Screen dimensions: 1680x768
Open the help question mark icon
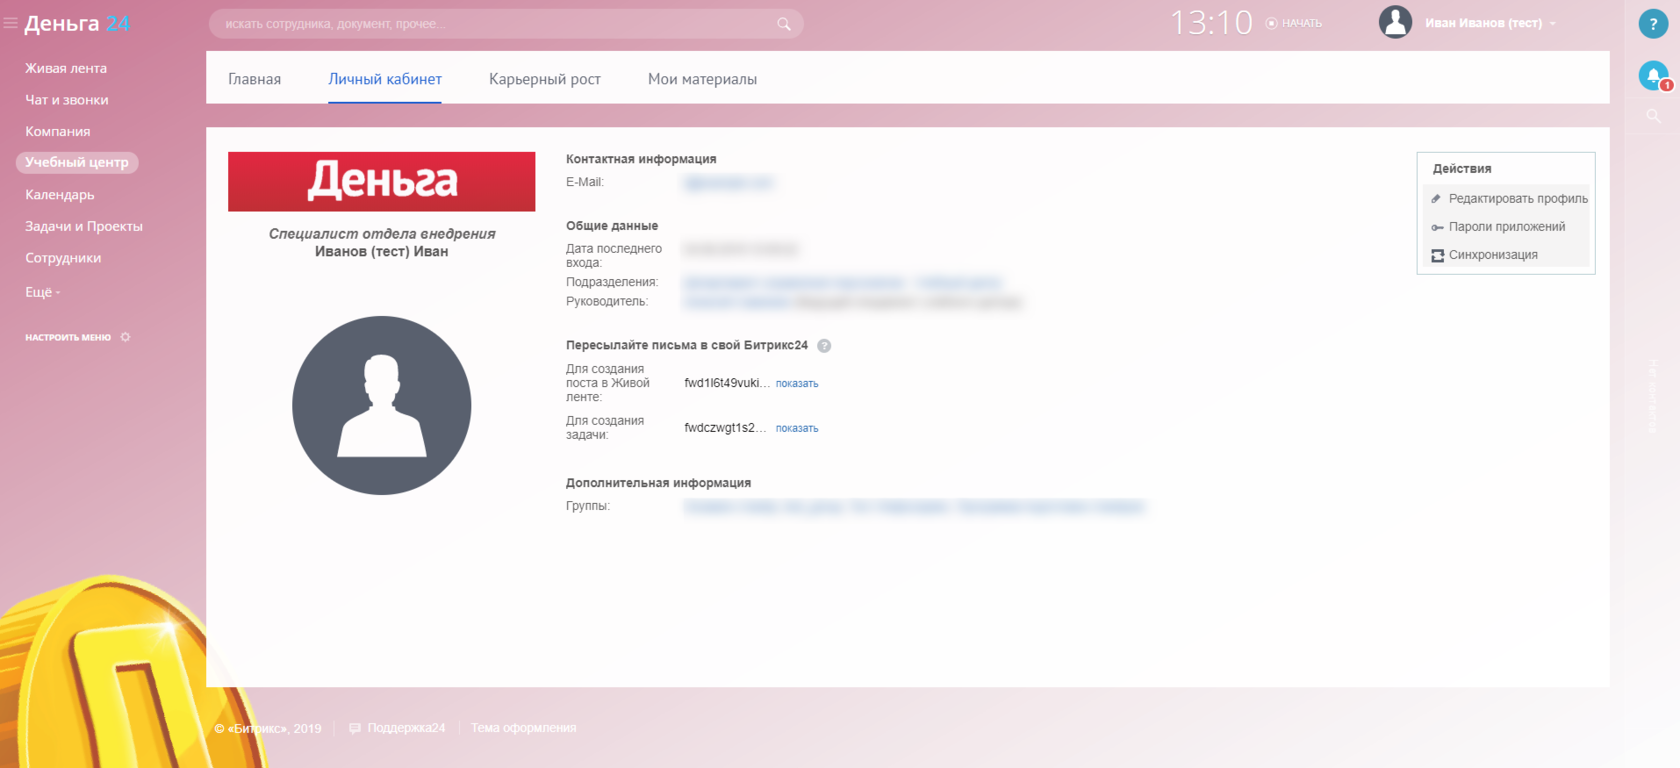pyautogui.click(x=1653, y=24)
